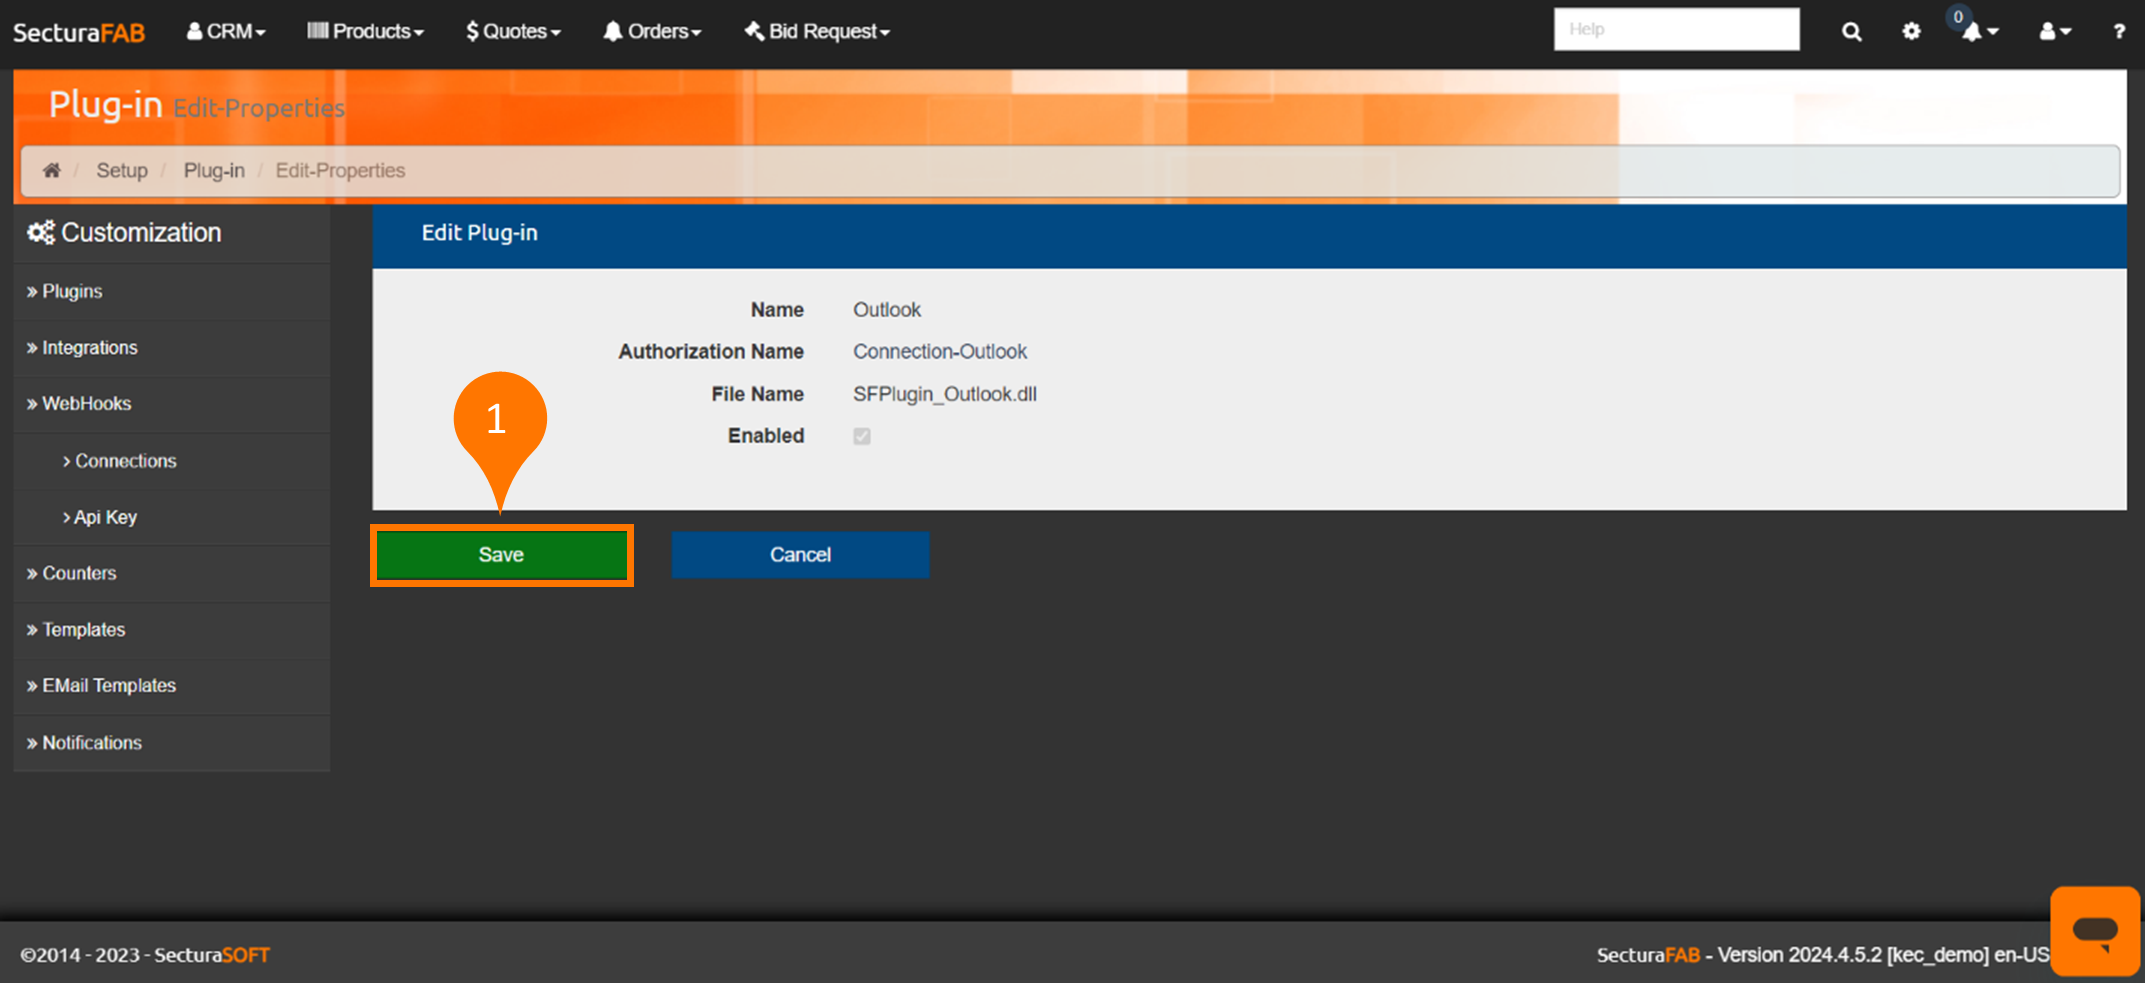The width and height of the screenshot is (2145, 983).
Task: Open Plugins in Customization sidebar
Action: (172, 291)
